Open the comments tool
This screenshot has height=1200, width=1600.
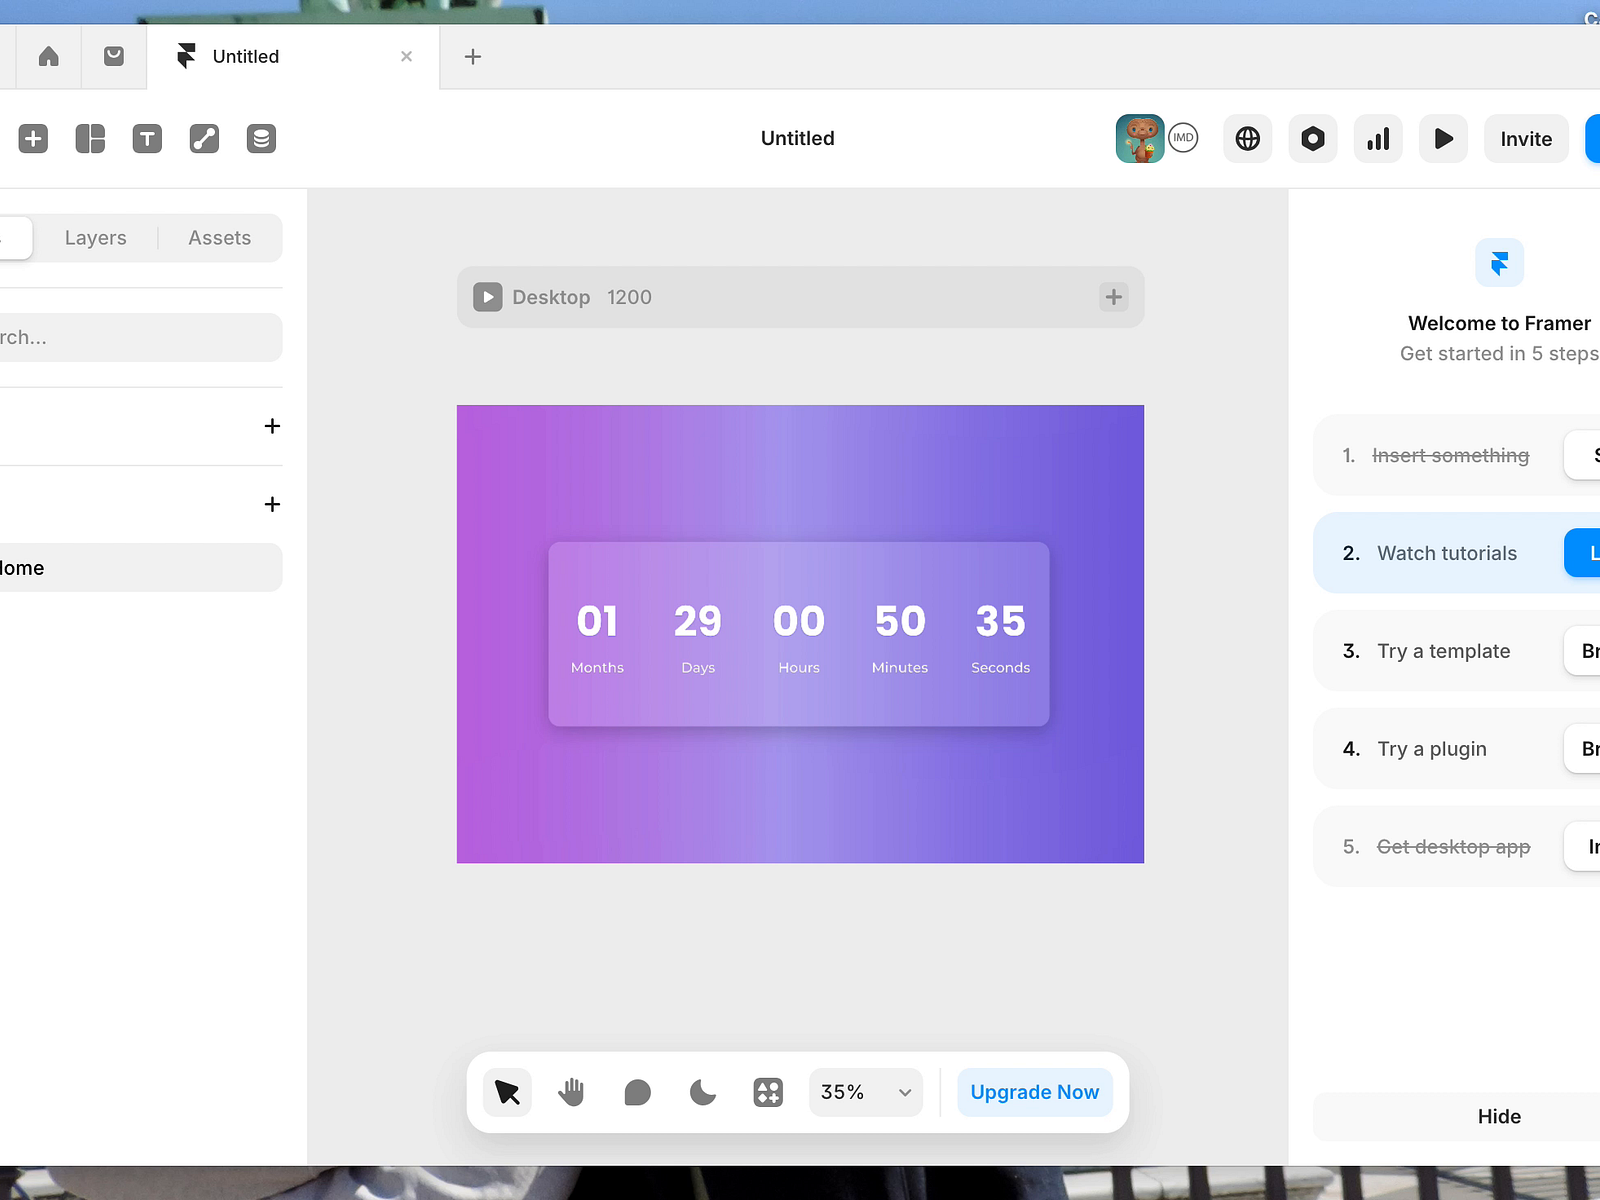pos(637,1092)
